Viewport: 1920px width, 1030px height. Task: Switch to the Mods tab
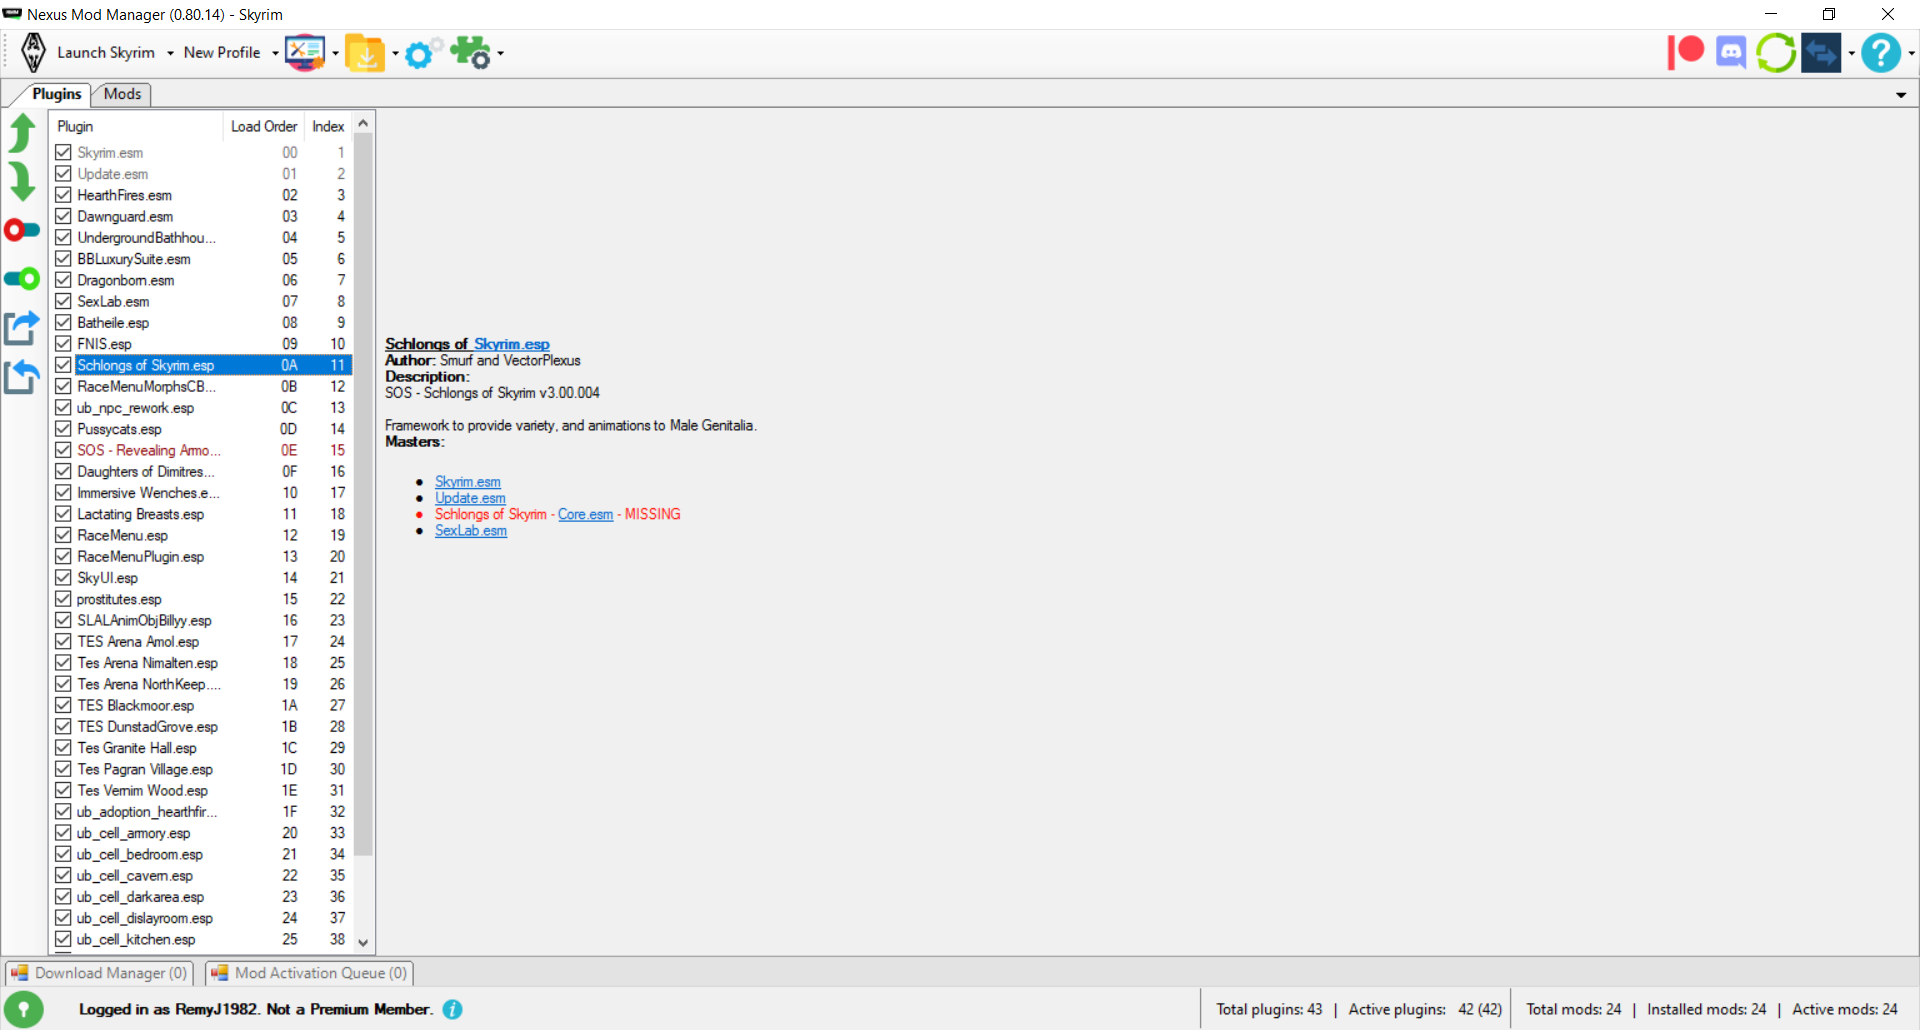tap(122, 94)
